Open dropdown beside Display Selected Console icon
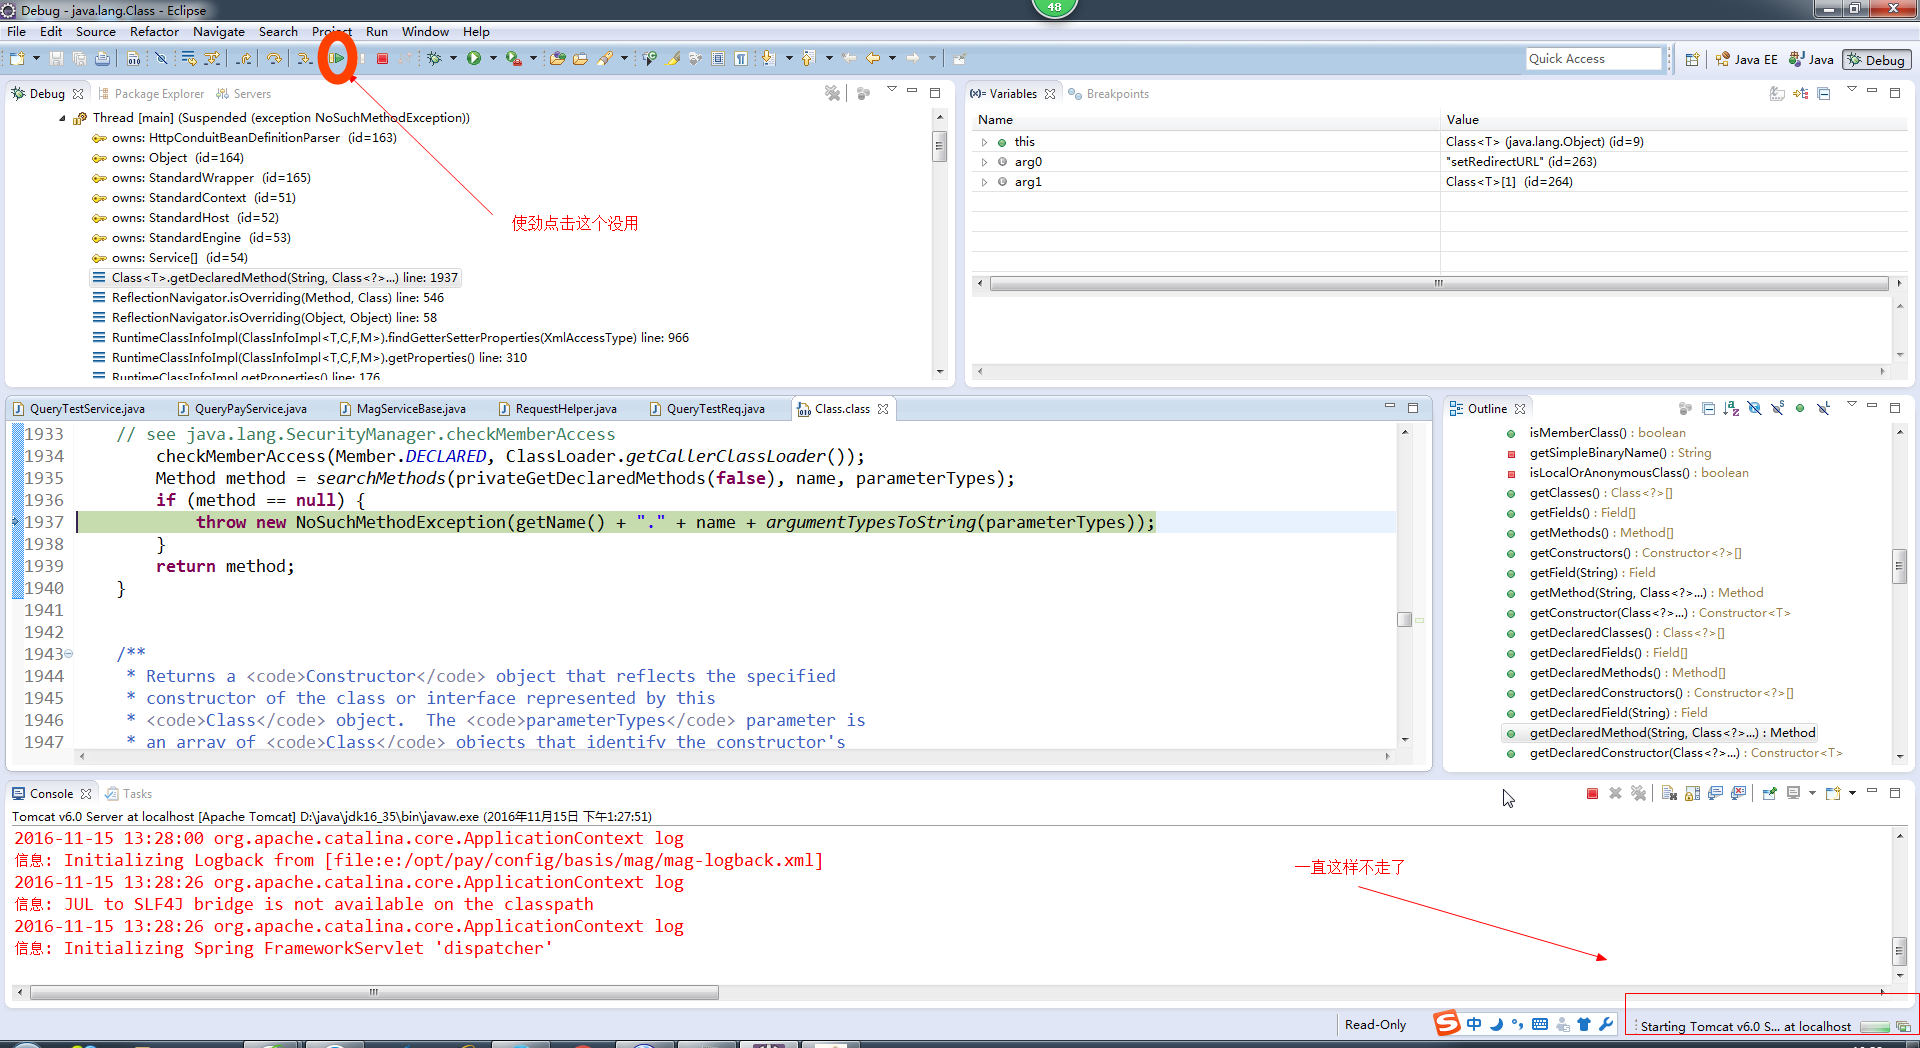Viewport: 1920px width, 1048px height. pyautogui.click(x=1812, y=794)
